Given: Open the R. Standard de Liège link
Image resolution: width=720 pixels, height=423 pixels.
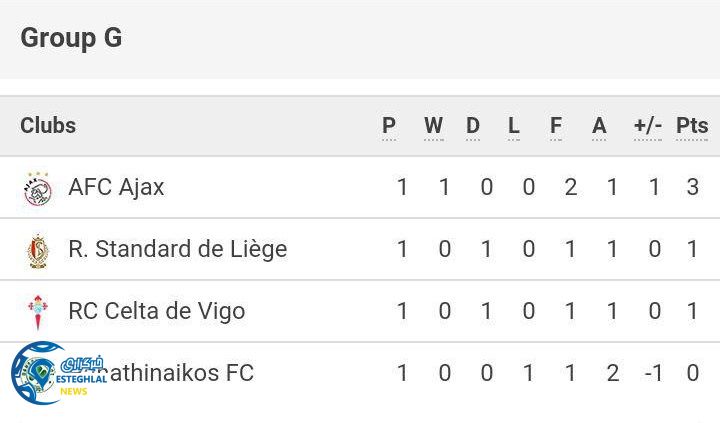Looking at the screenshot, I should (x=177, y=249).
